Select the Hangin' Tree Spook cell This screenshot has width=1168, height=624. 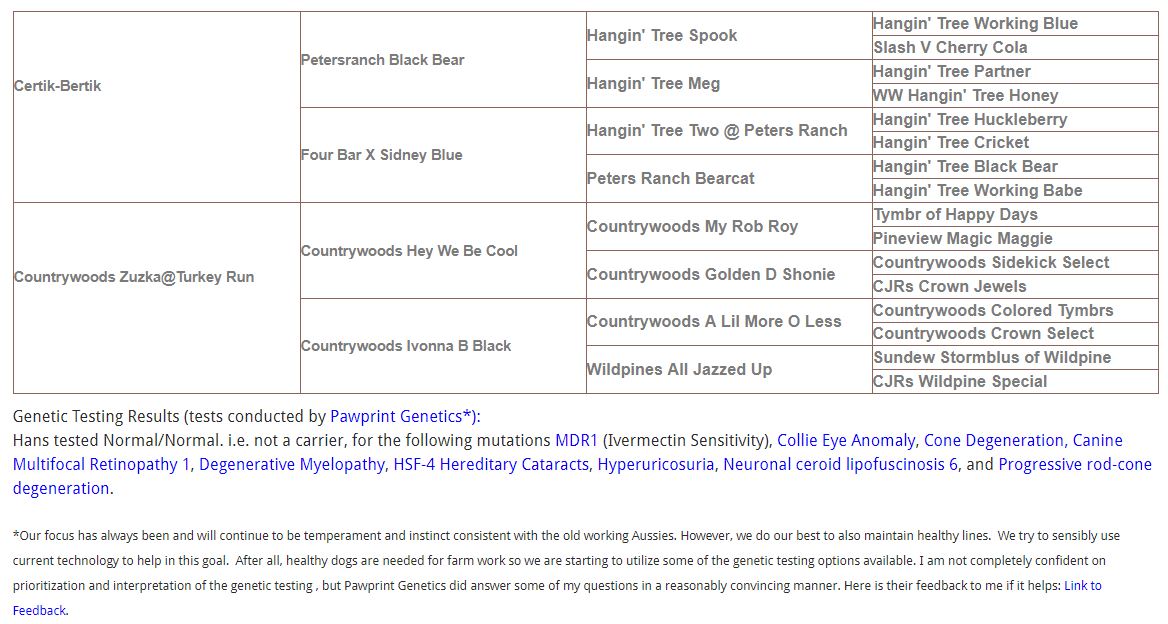(x=662, y=36)
